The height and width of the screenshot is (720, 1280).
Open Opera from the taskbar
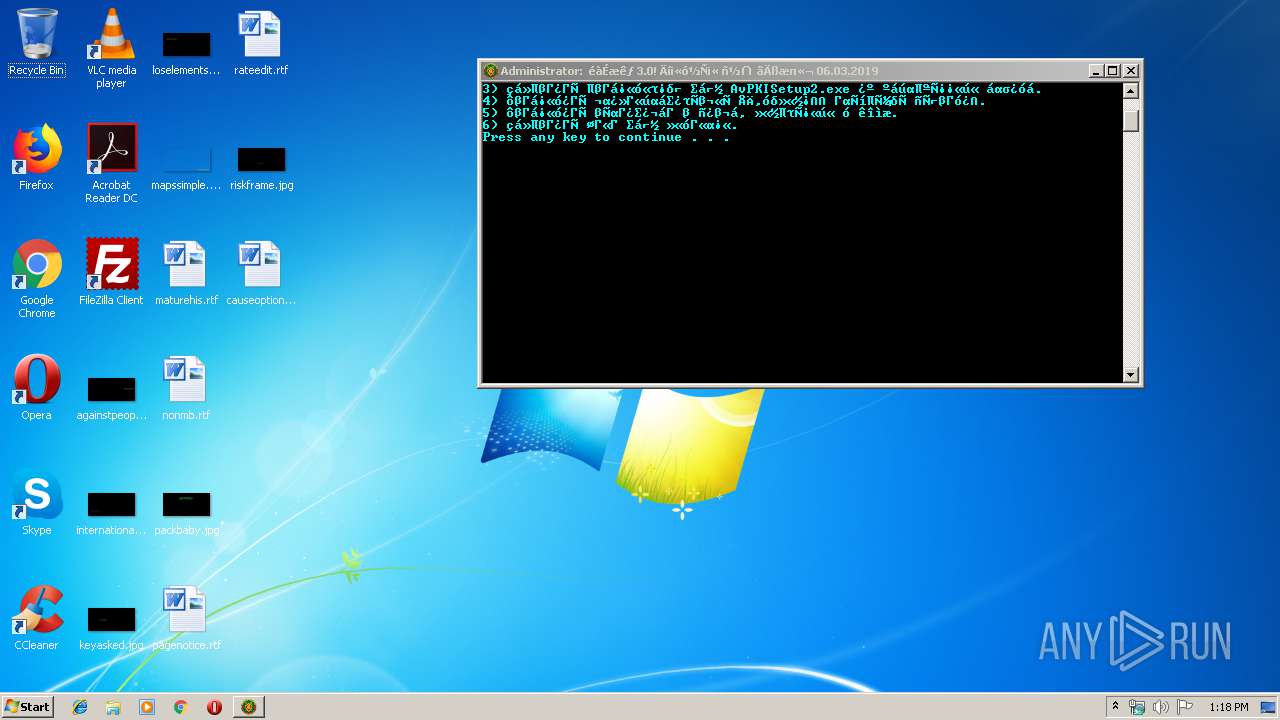(214, 707)
